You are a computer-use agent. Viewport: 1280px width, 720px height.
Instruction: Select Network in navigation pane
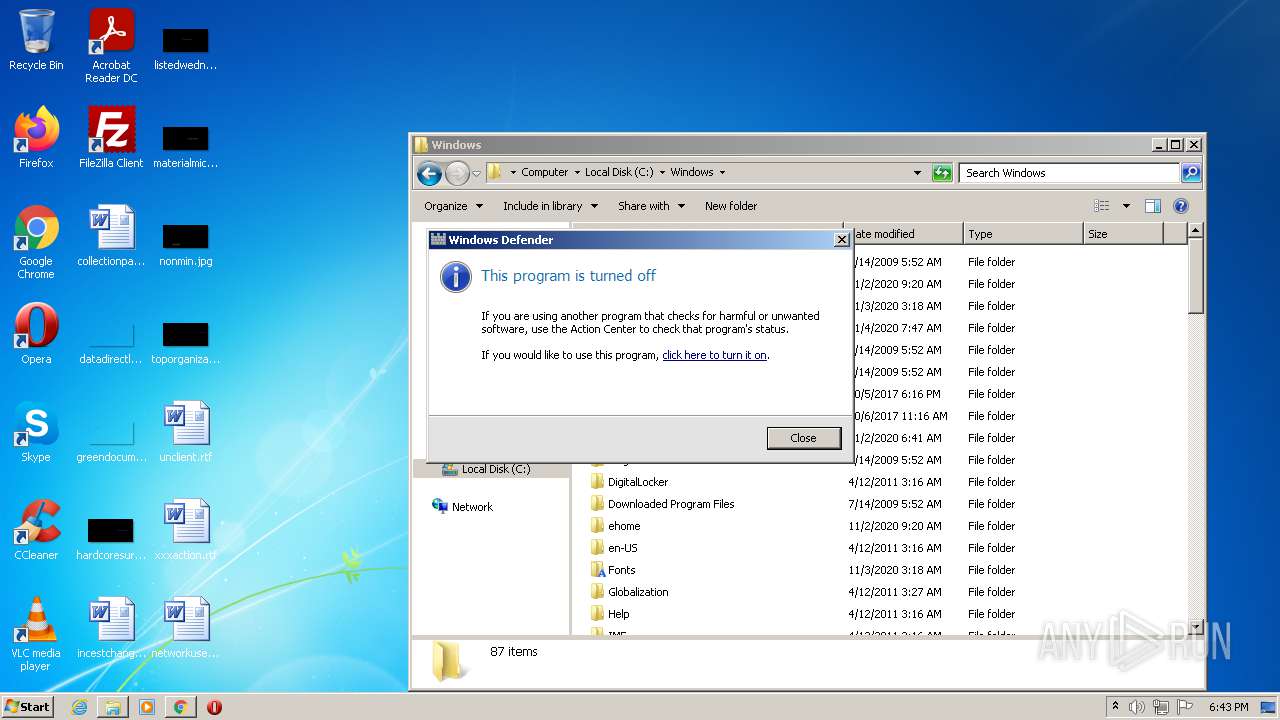tap(471, 507)
